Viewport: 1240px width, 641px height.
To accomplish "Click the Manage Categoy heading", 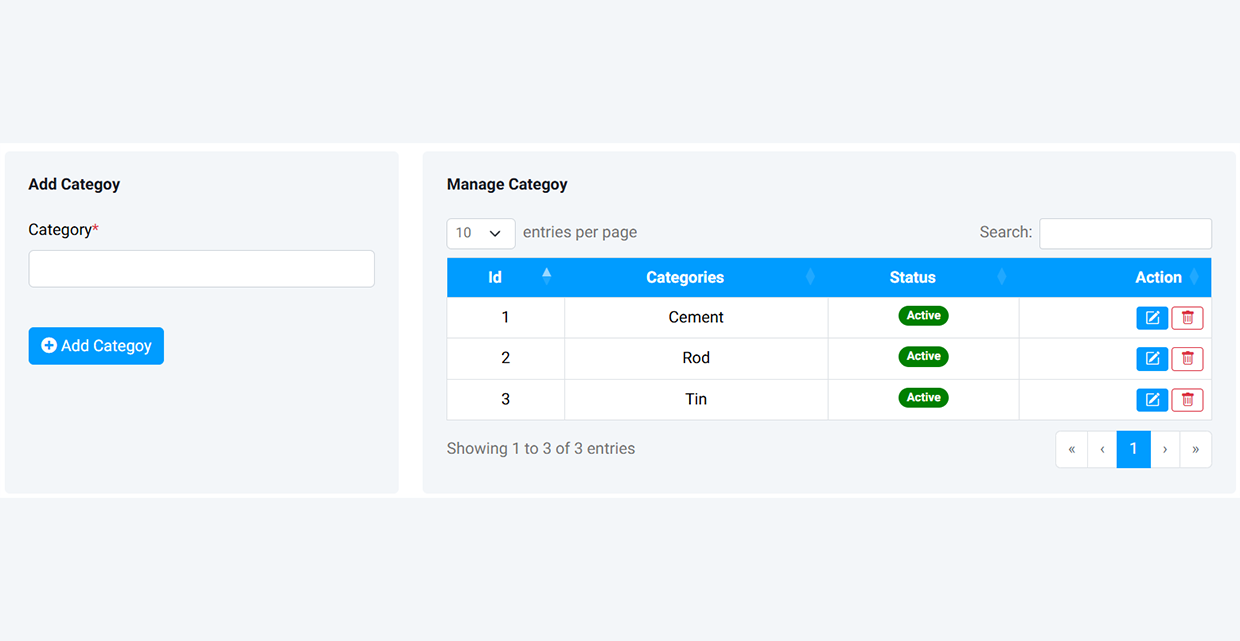I will coord(507,184).
